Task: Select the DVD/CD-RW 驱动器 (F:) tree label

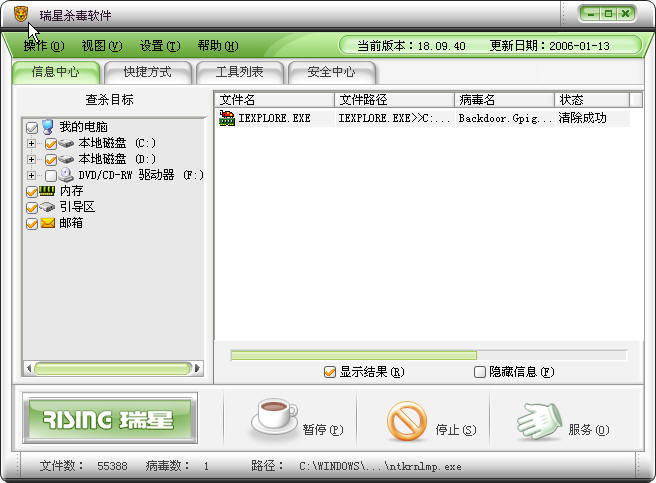Action: click(x=141, y=175)
